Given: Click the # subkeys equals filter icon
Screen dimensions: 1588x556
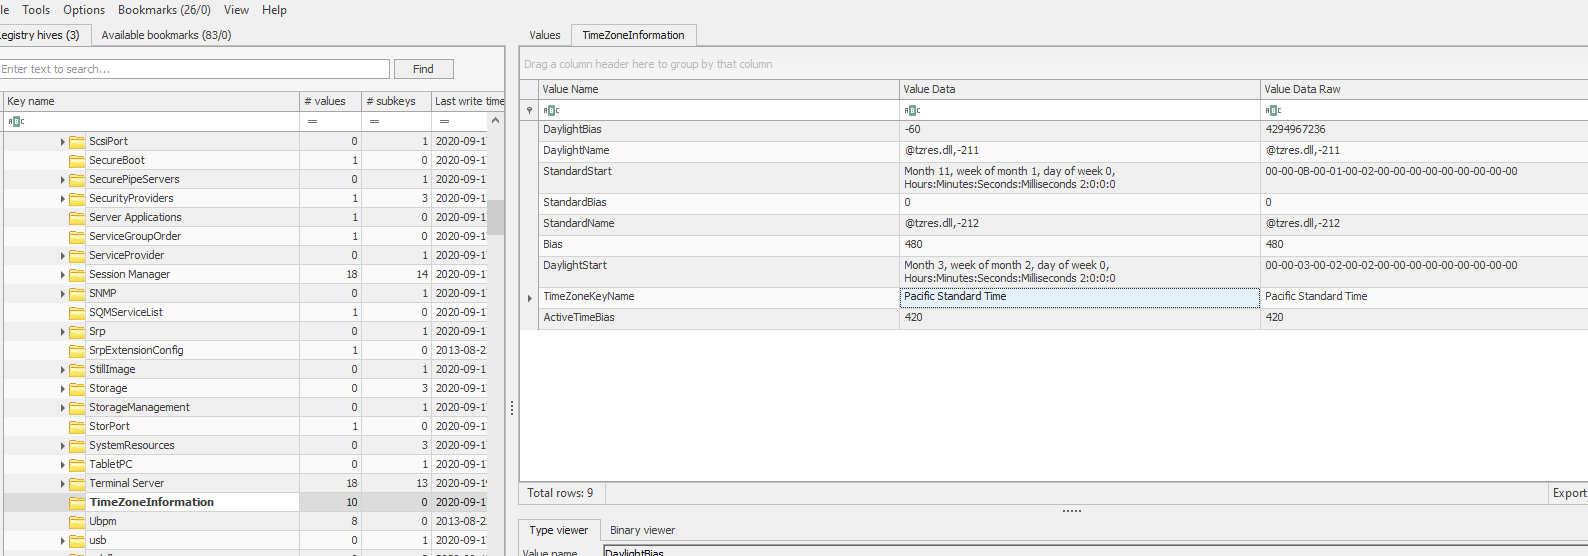Looking at the screenshot, I should pyautogui.click(x=374, y=121).
